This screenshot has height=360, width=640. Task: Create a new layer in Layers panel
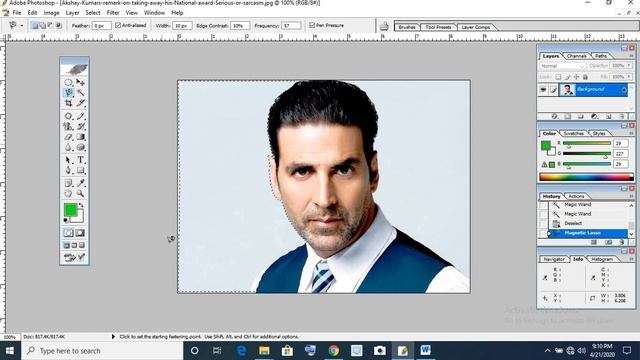coord(609,116)
